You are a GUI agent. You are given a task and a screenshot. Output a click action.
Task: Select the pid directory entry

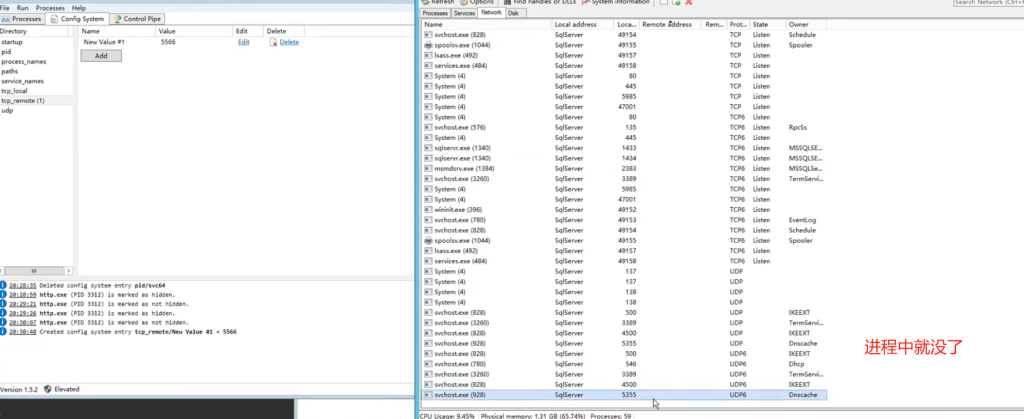pyautogui.click(x=37, y=52)
